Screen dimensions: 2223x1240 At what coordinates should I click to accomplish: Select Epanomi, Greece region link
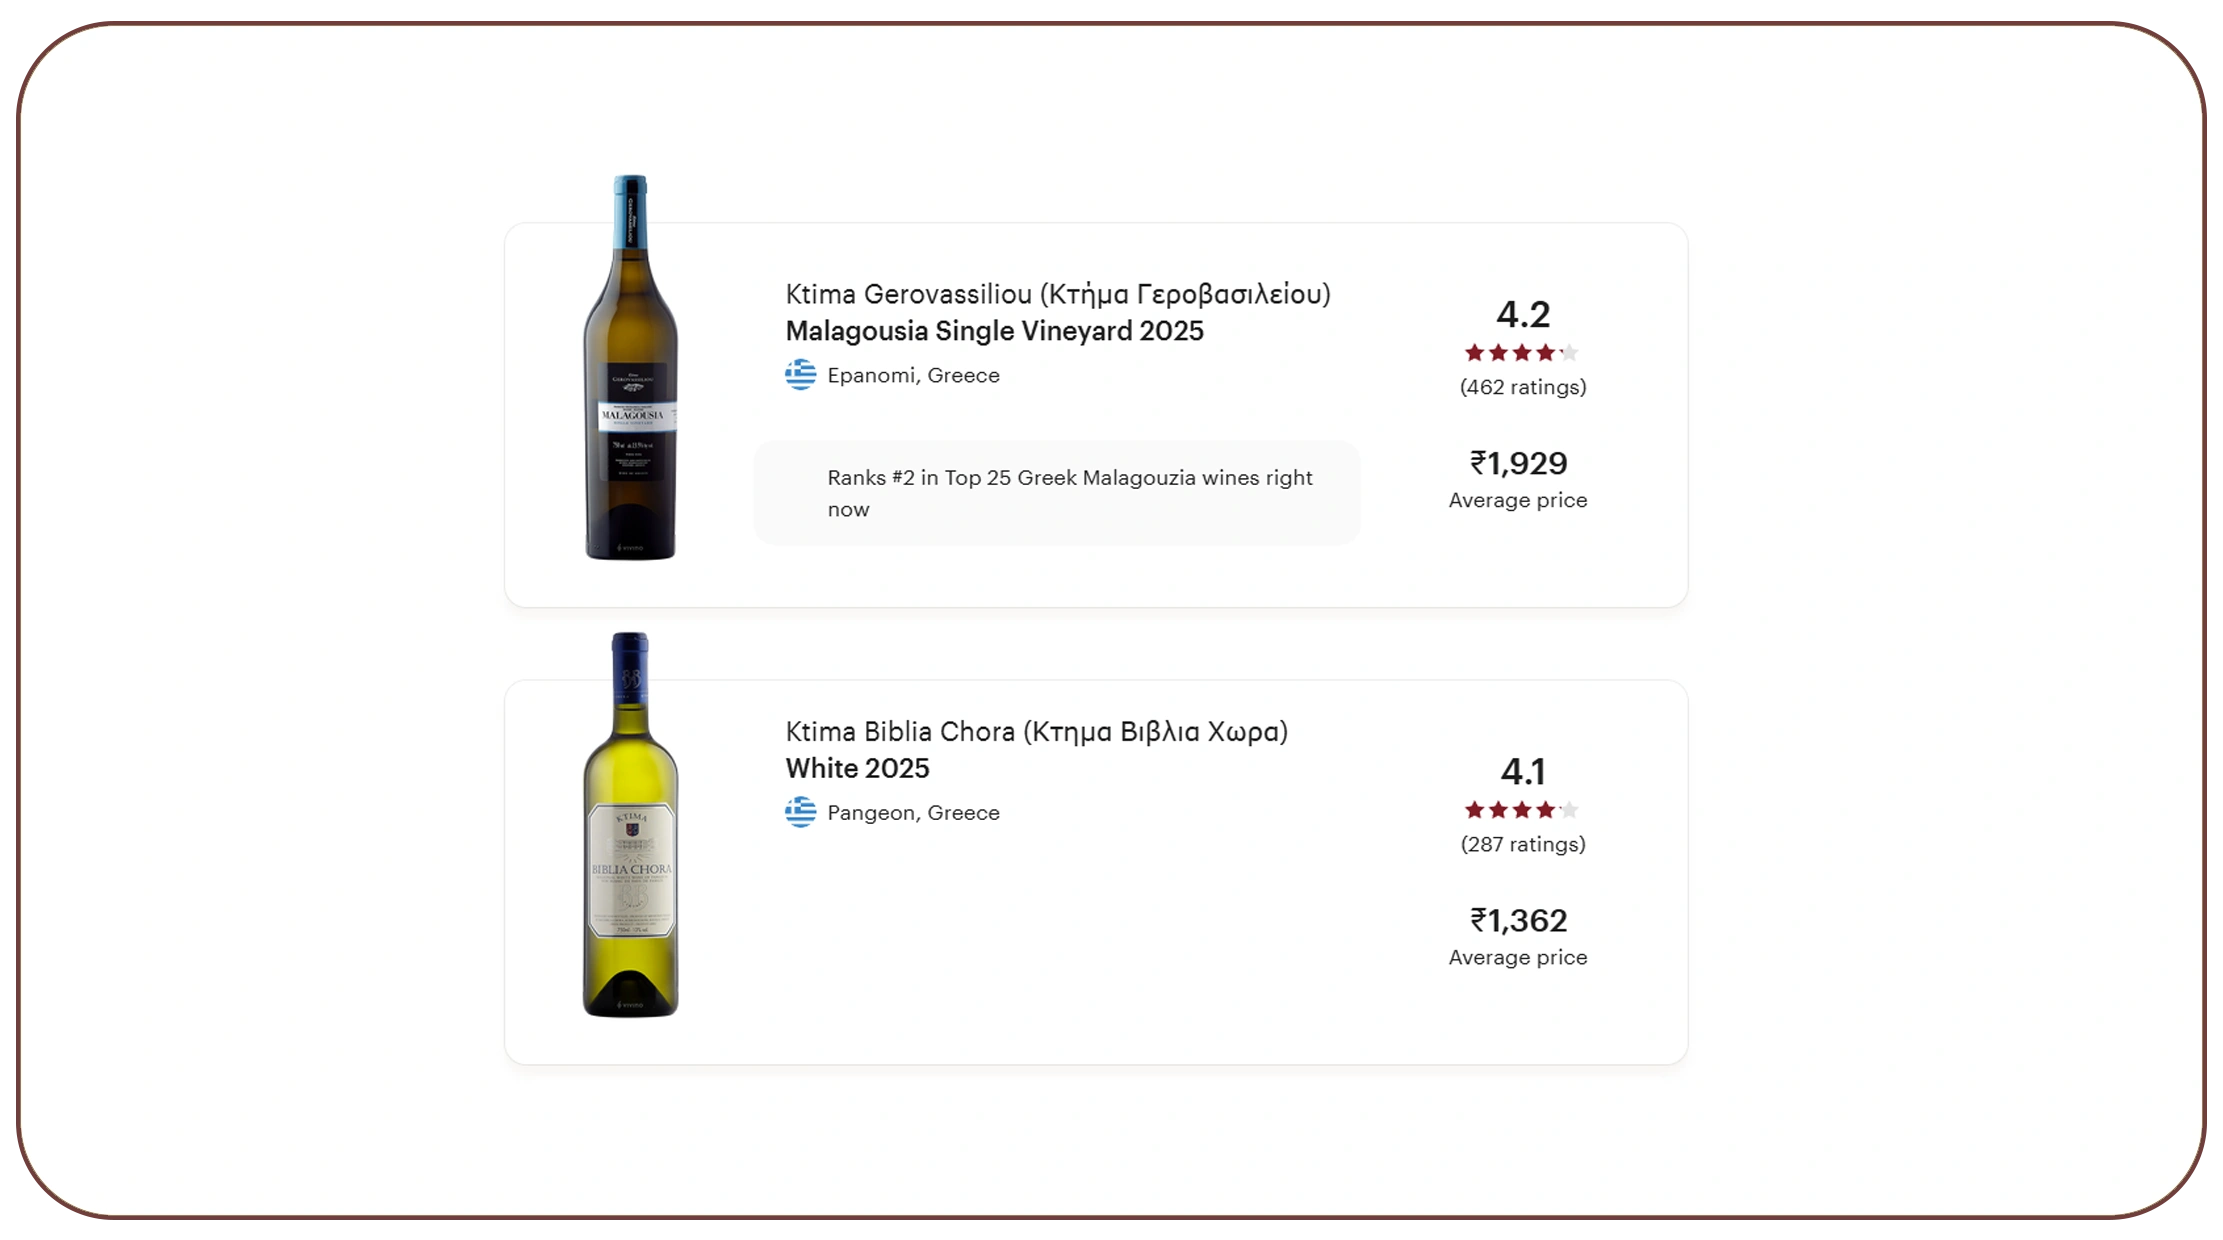coord(913,375)
